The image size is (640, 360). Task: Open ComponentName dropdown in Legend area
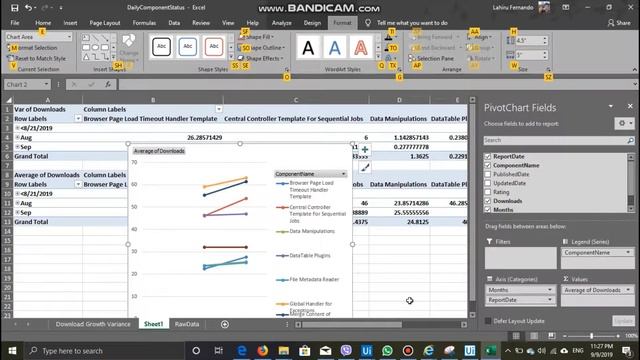point(628,253)
